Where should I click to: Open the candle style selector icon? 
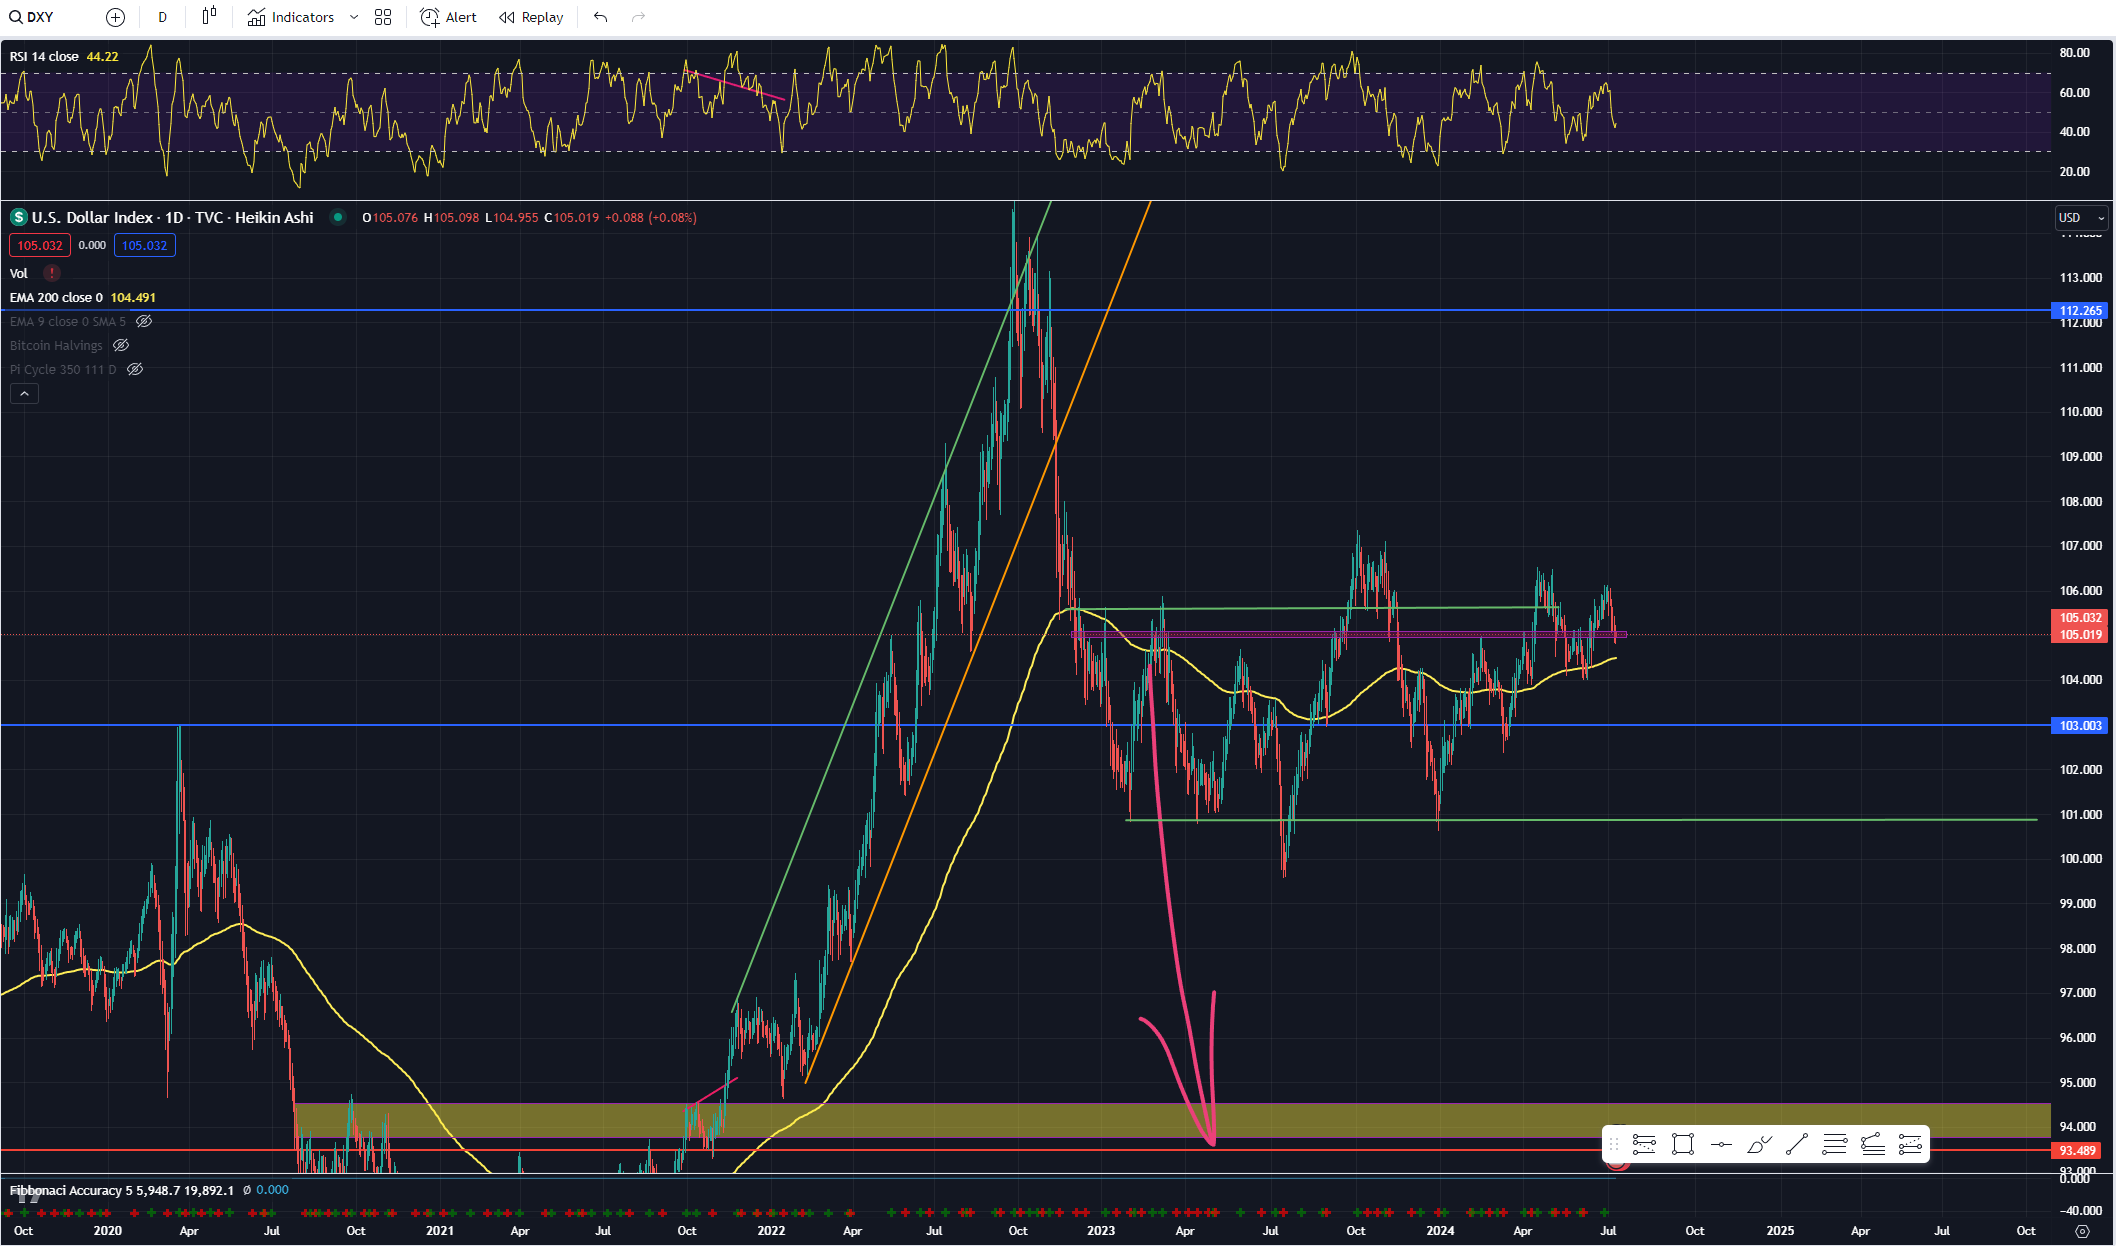(x=209, y=17)
